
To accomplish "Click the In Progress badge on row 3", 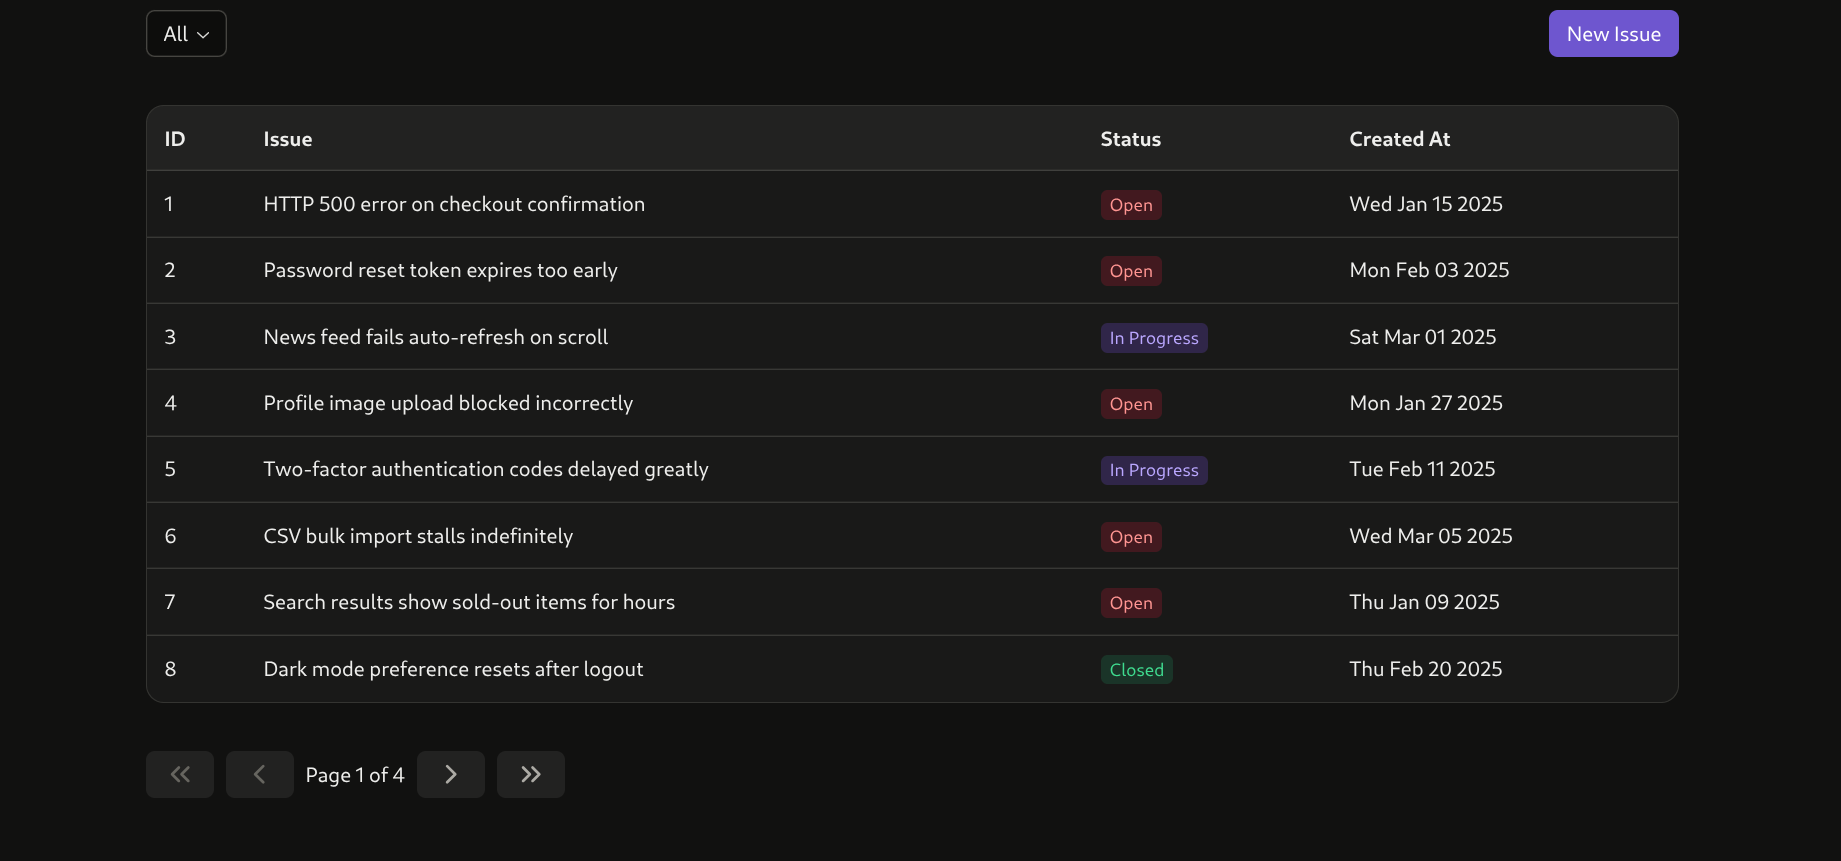I will 1153,338.
